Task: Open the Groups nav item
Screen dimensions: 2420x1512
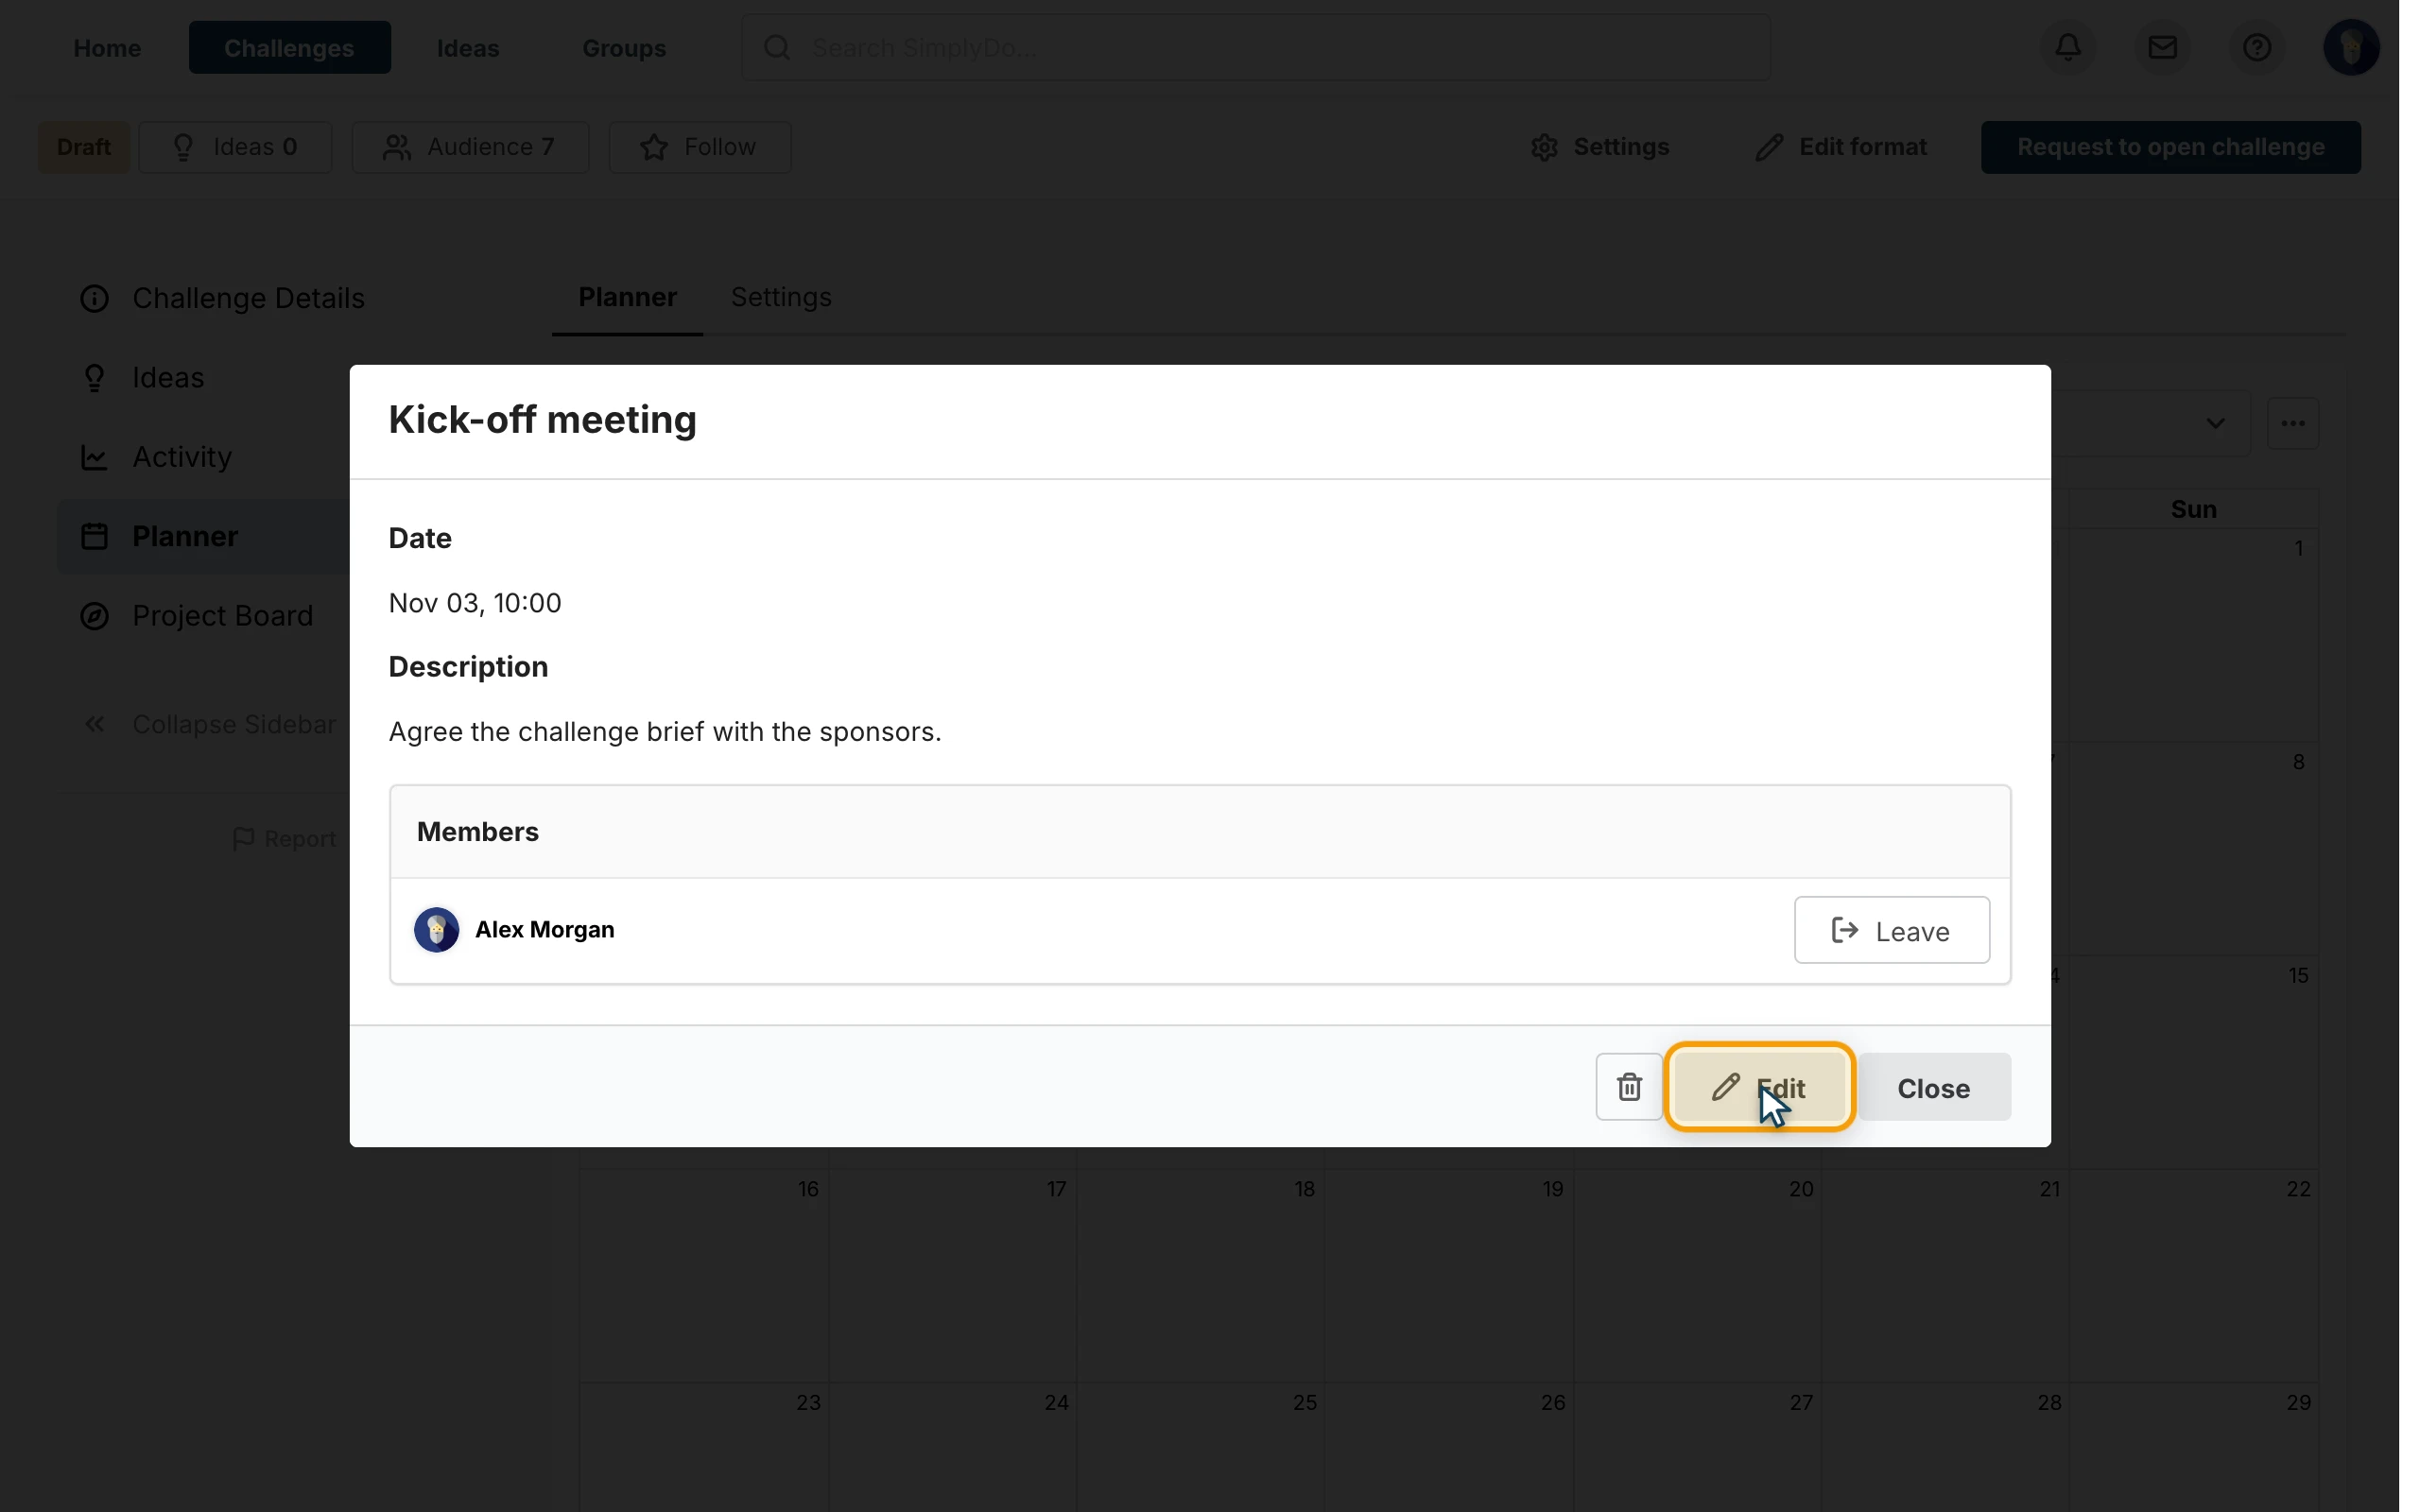Action: (x=624, y=48)
